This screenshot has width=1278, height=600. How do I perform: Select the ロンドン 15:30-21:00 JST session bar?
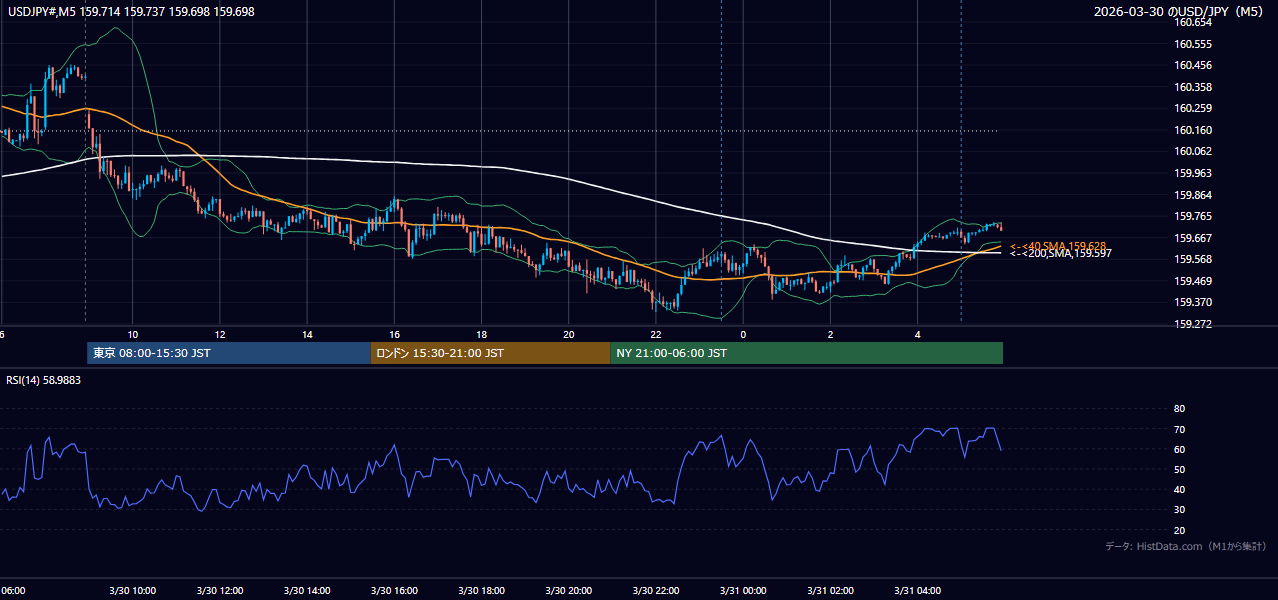click(x=490, y=353)
